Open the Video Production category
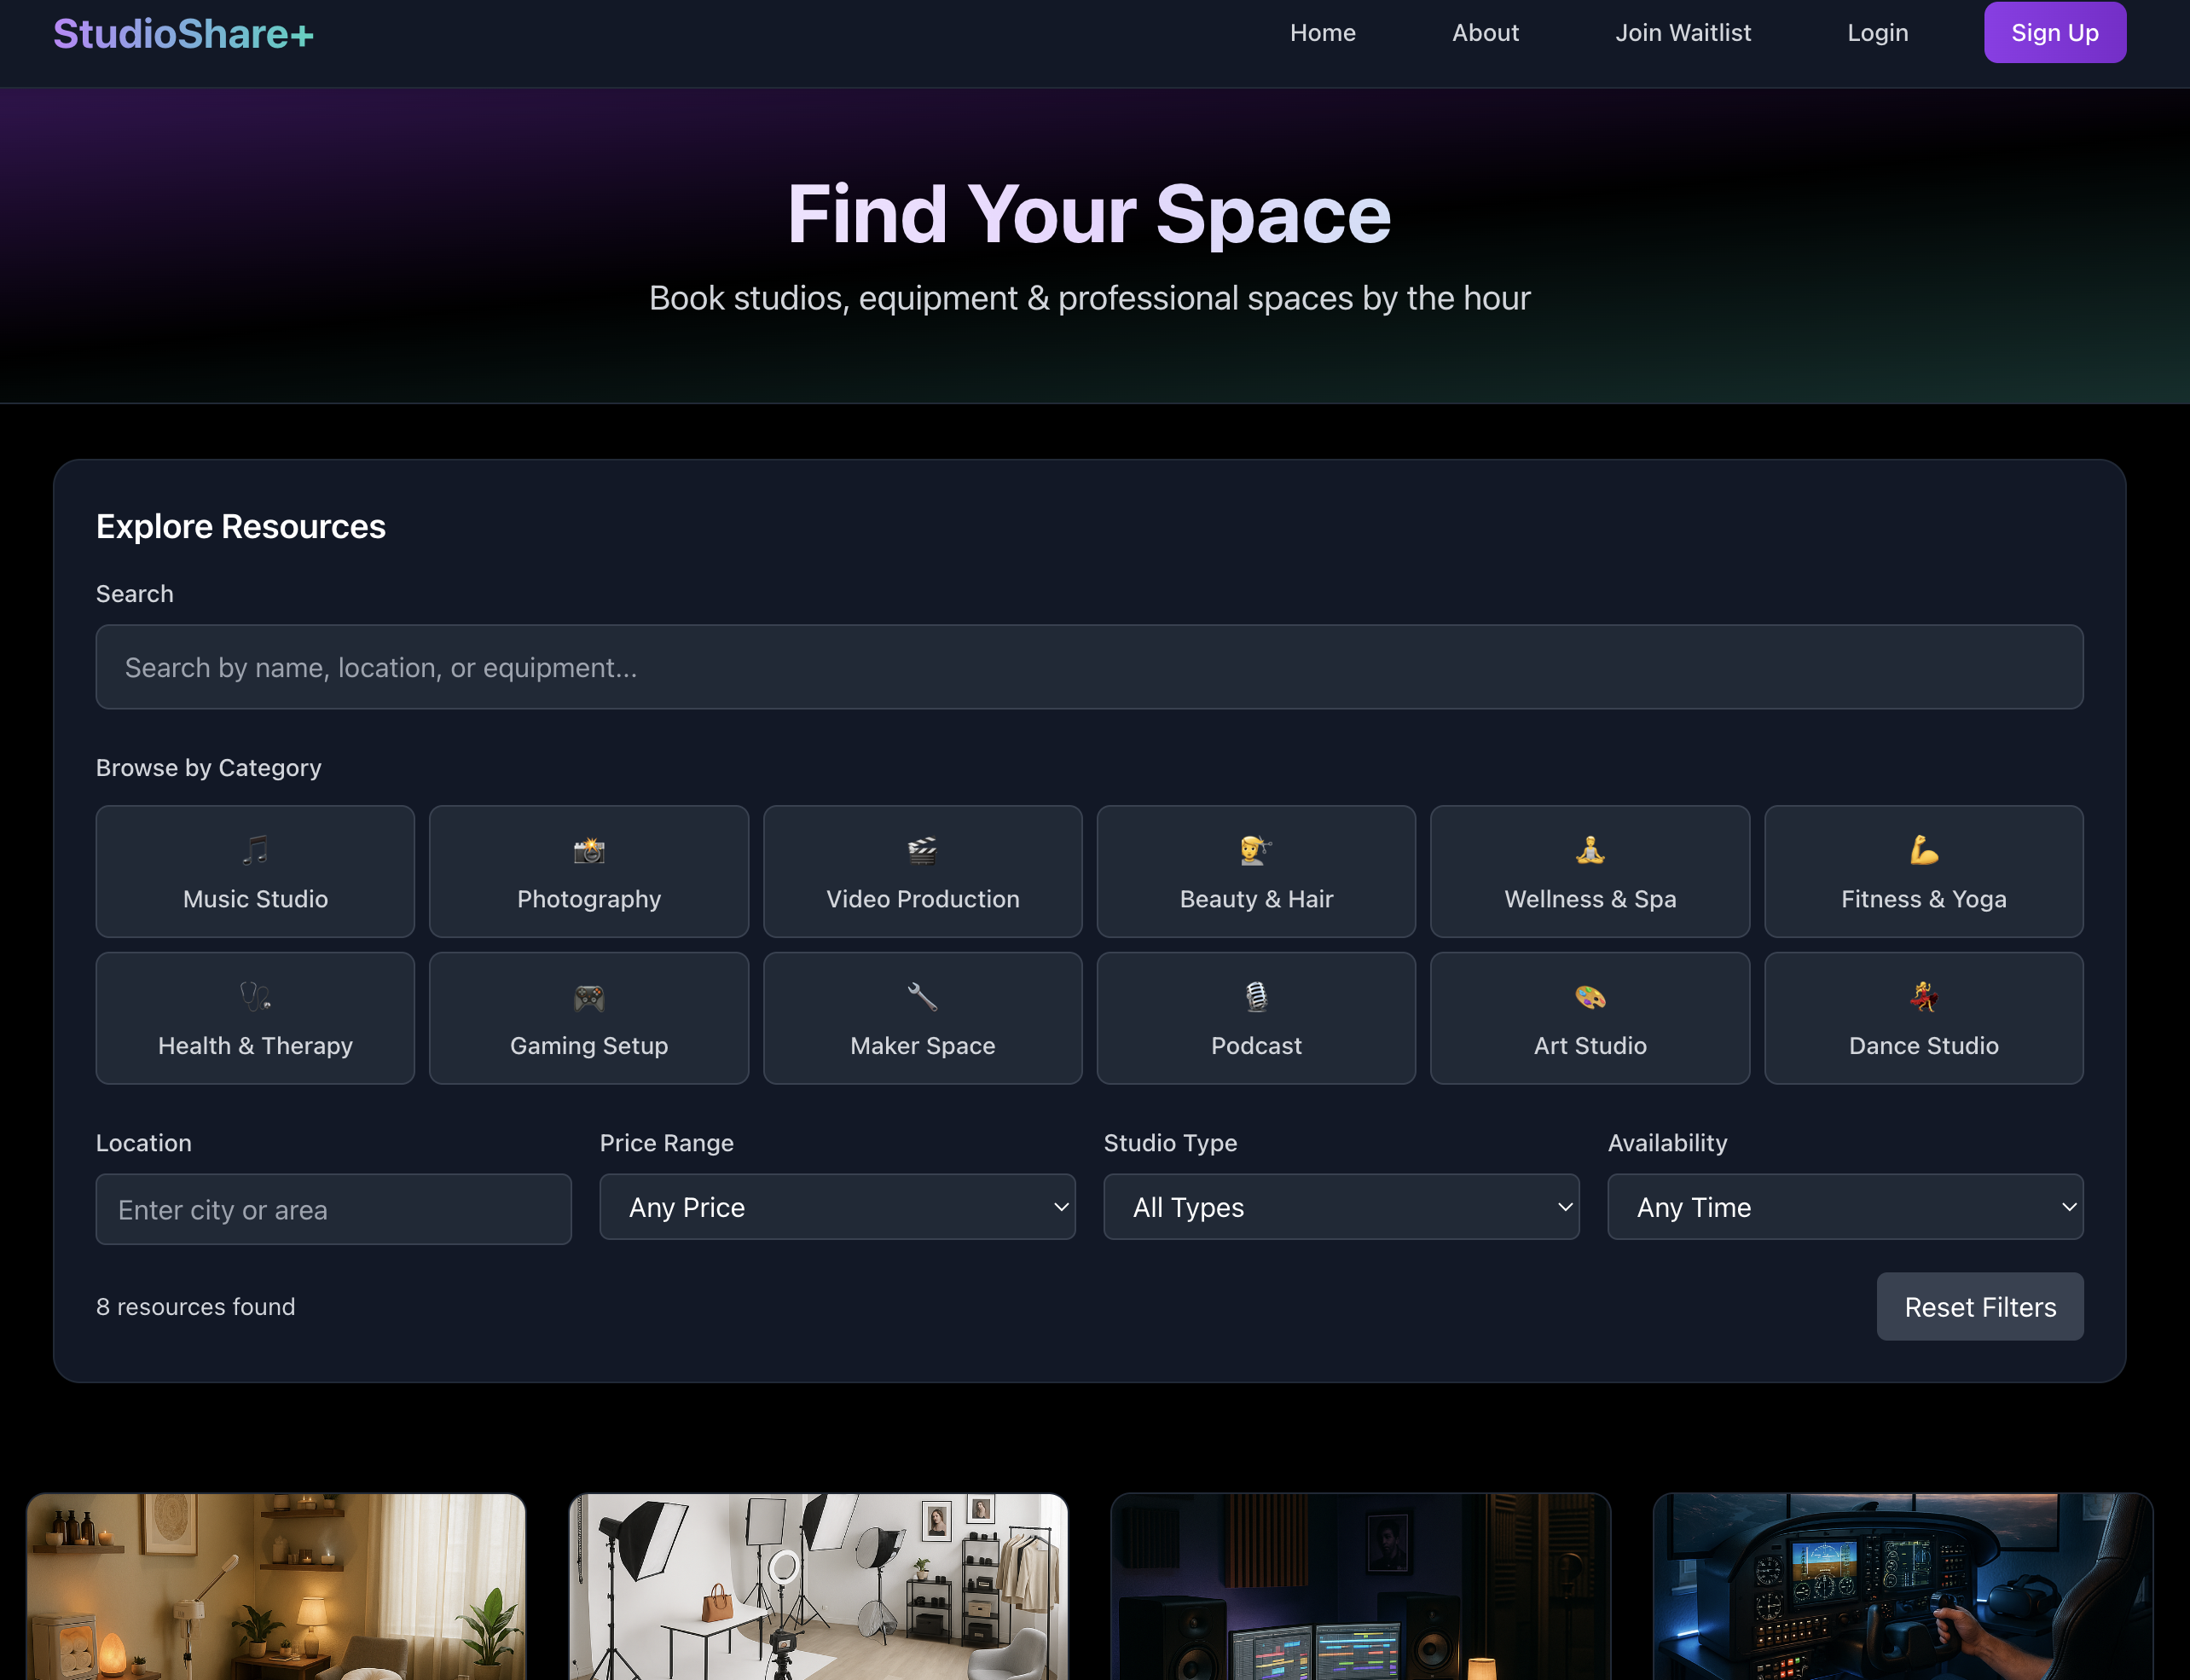This screenshot has height=1680, width=2190. [x=922, y=871]
